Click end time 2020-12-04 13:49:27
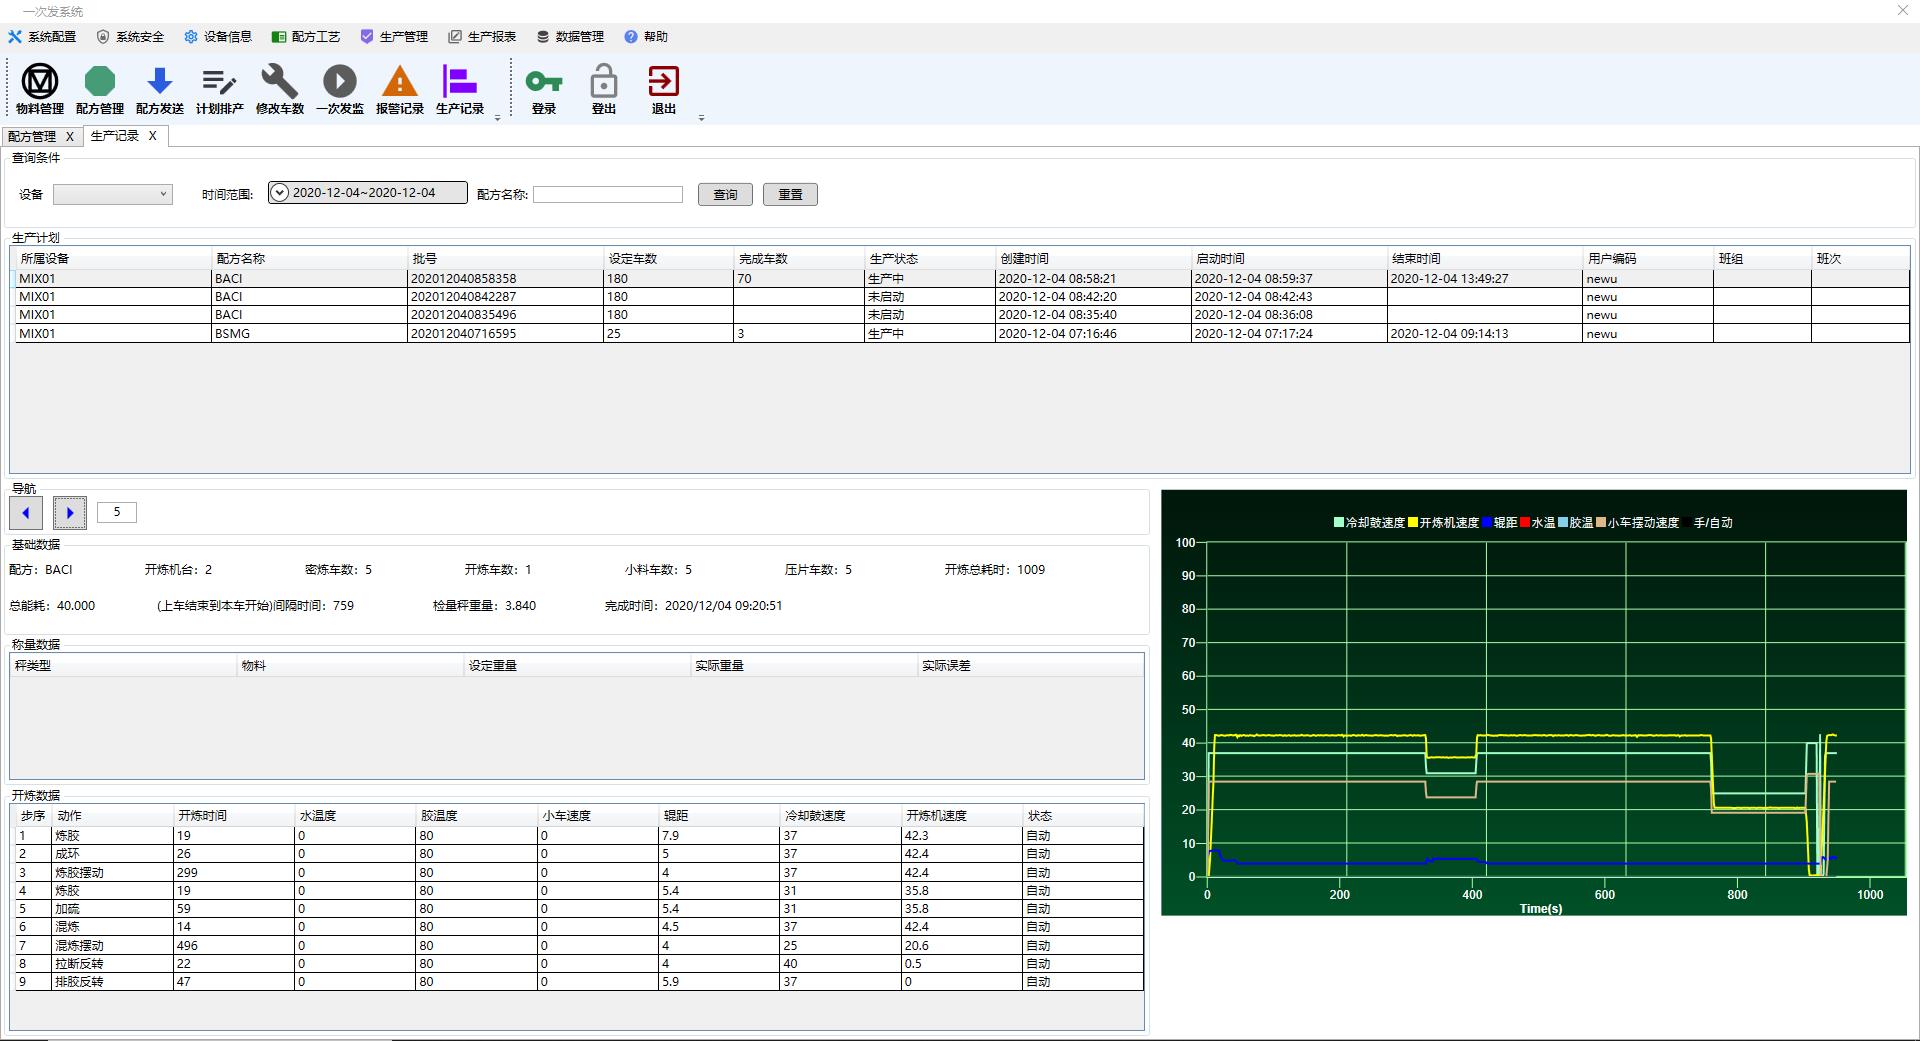 [x=1449, y=279]
